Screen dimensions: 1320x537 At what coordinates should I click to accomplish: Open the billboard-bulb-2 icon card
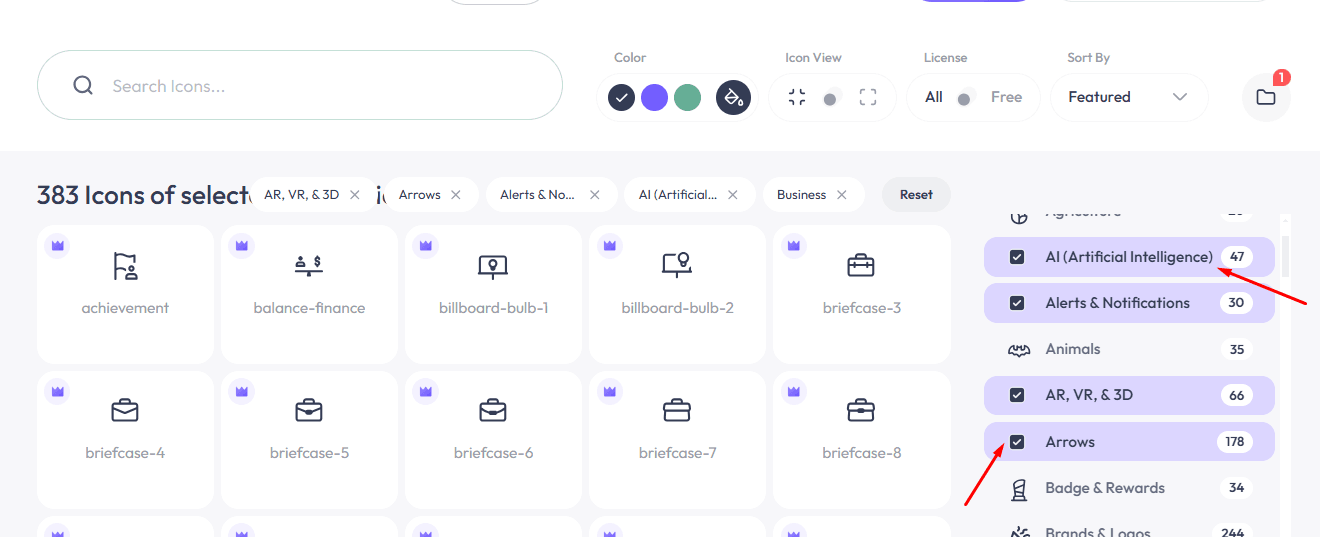tap(677, 294)
